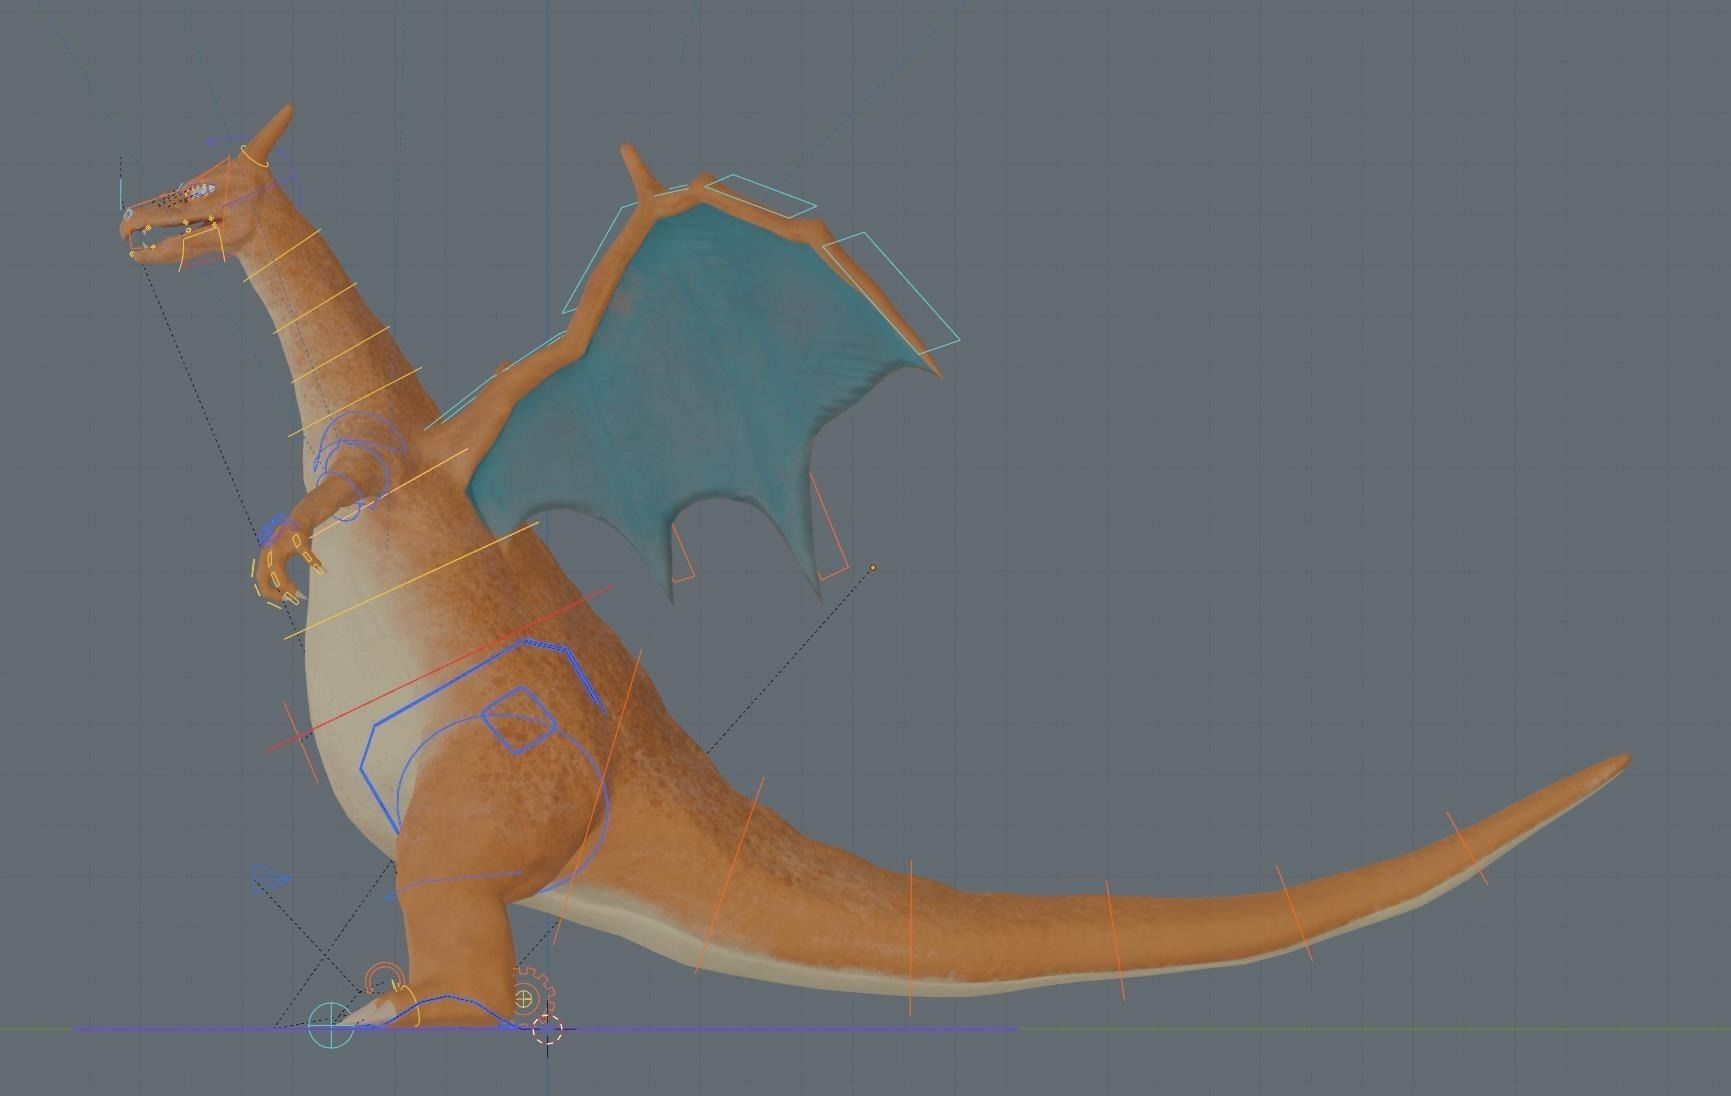
Task: Select the small pole target dot behind wing
Action: pos(873,568)
